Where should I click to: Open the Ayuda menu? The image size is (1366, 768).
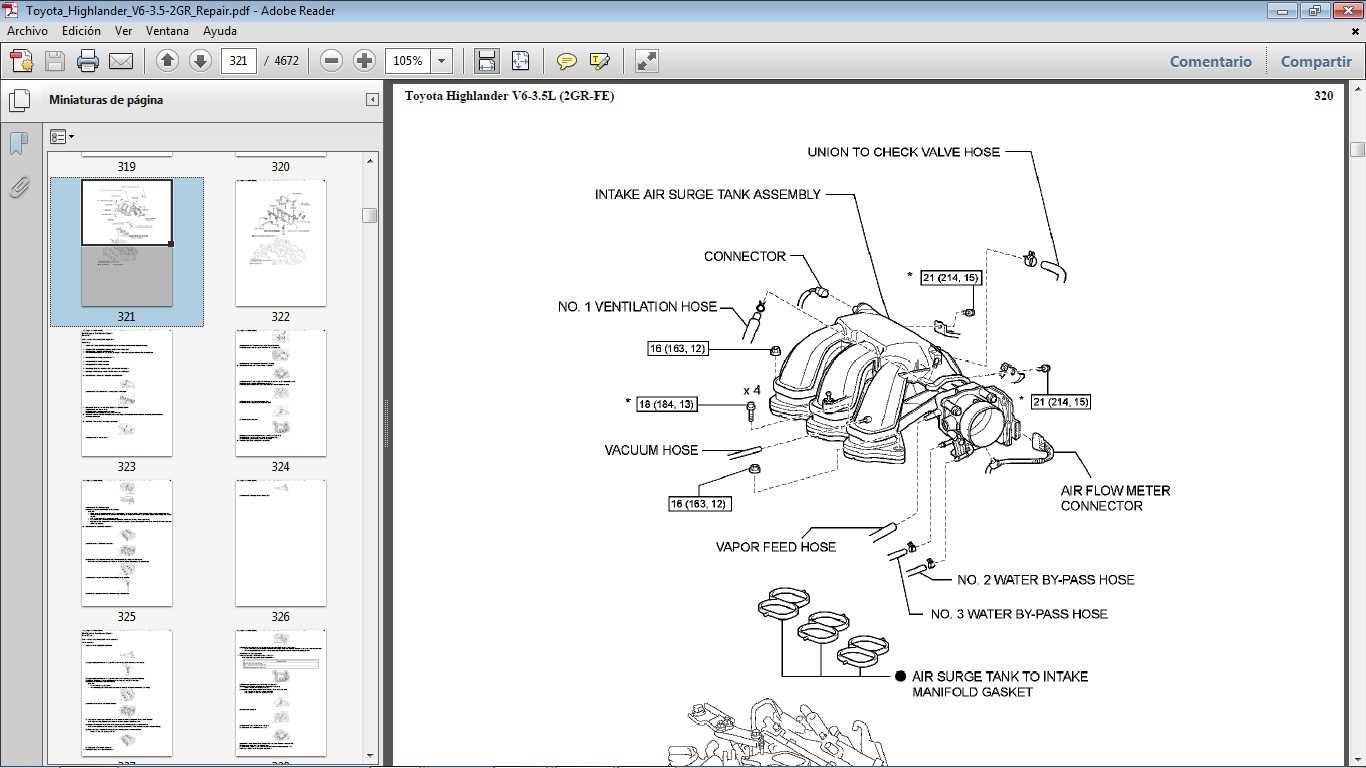pos(219,31)
